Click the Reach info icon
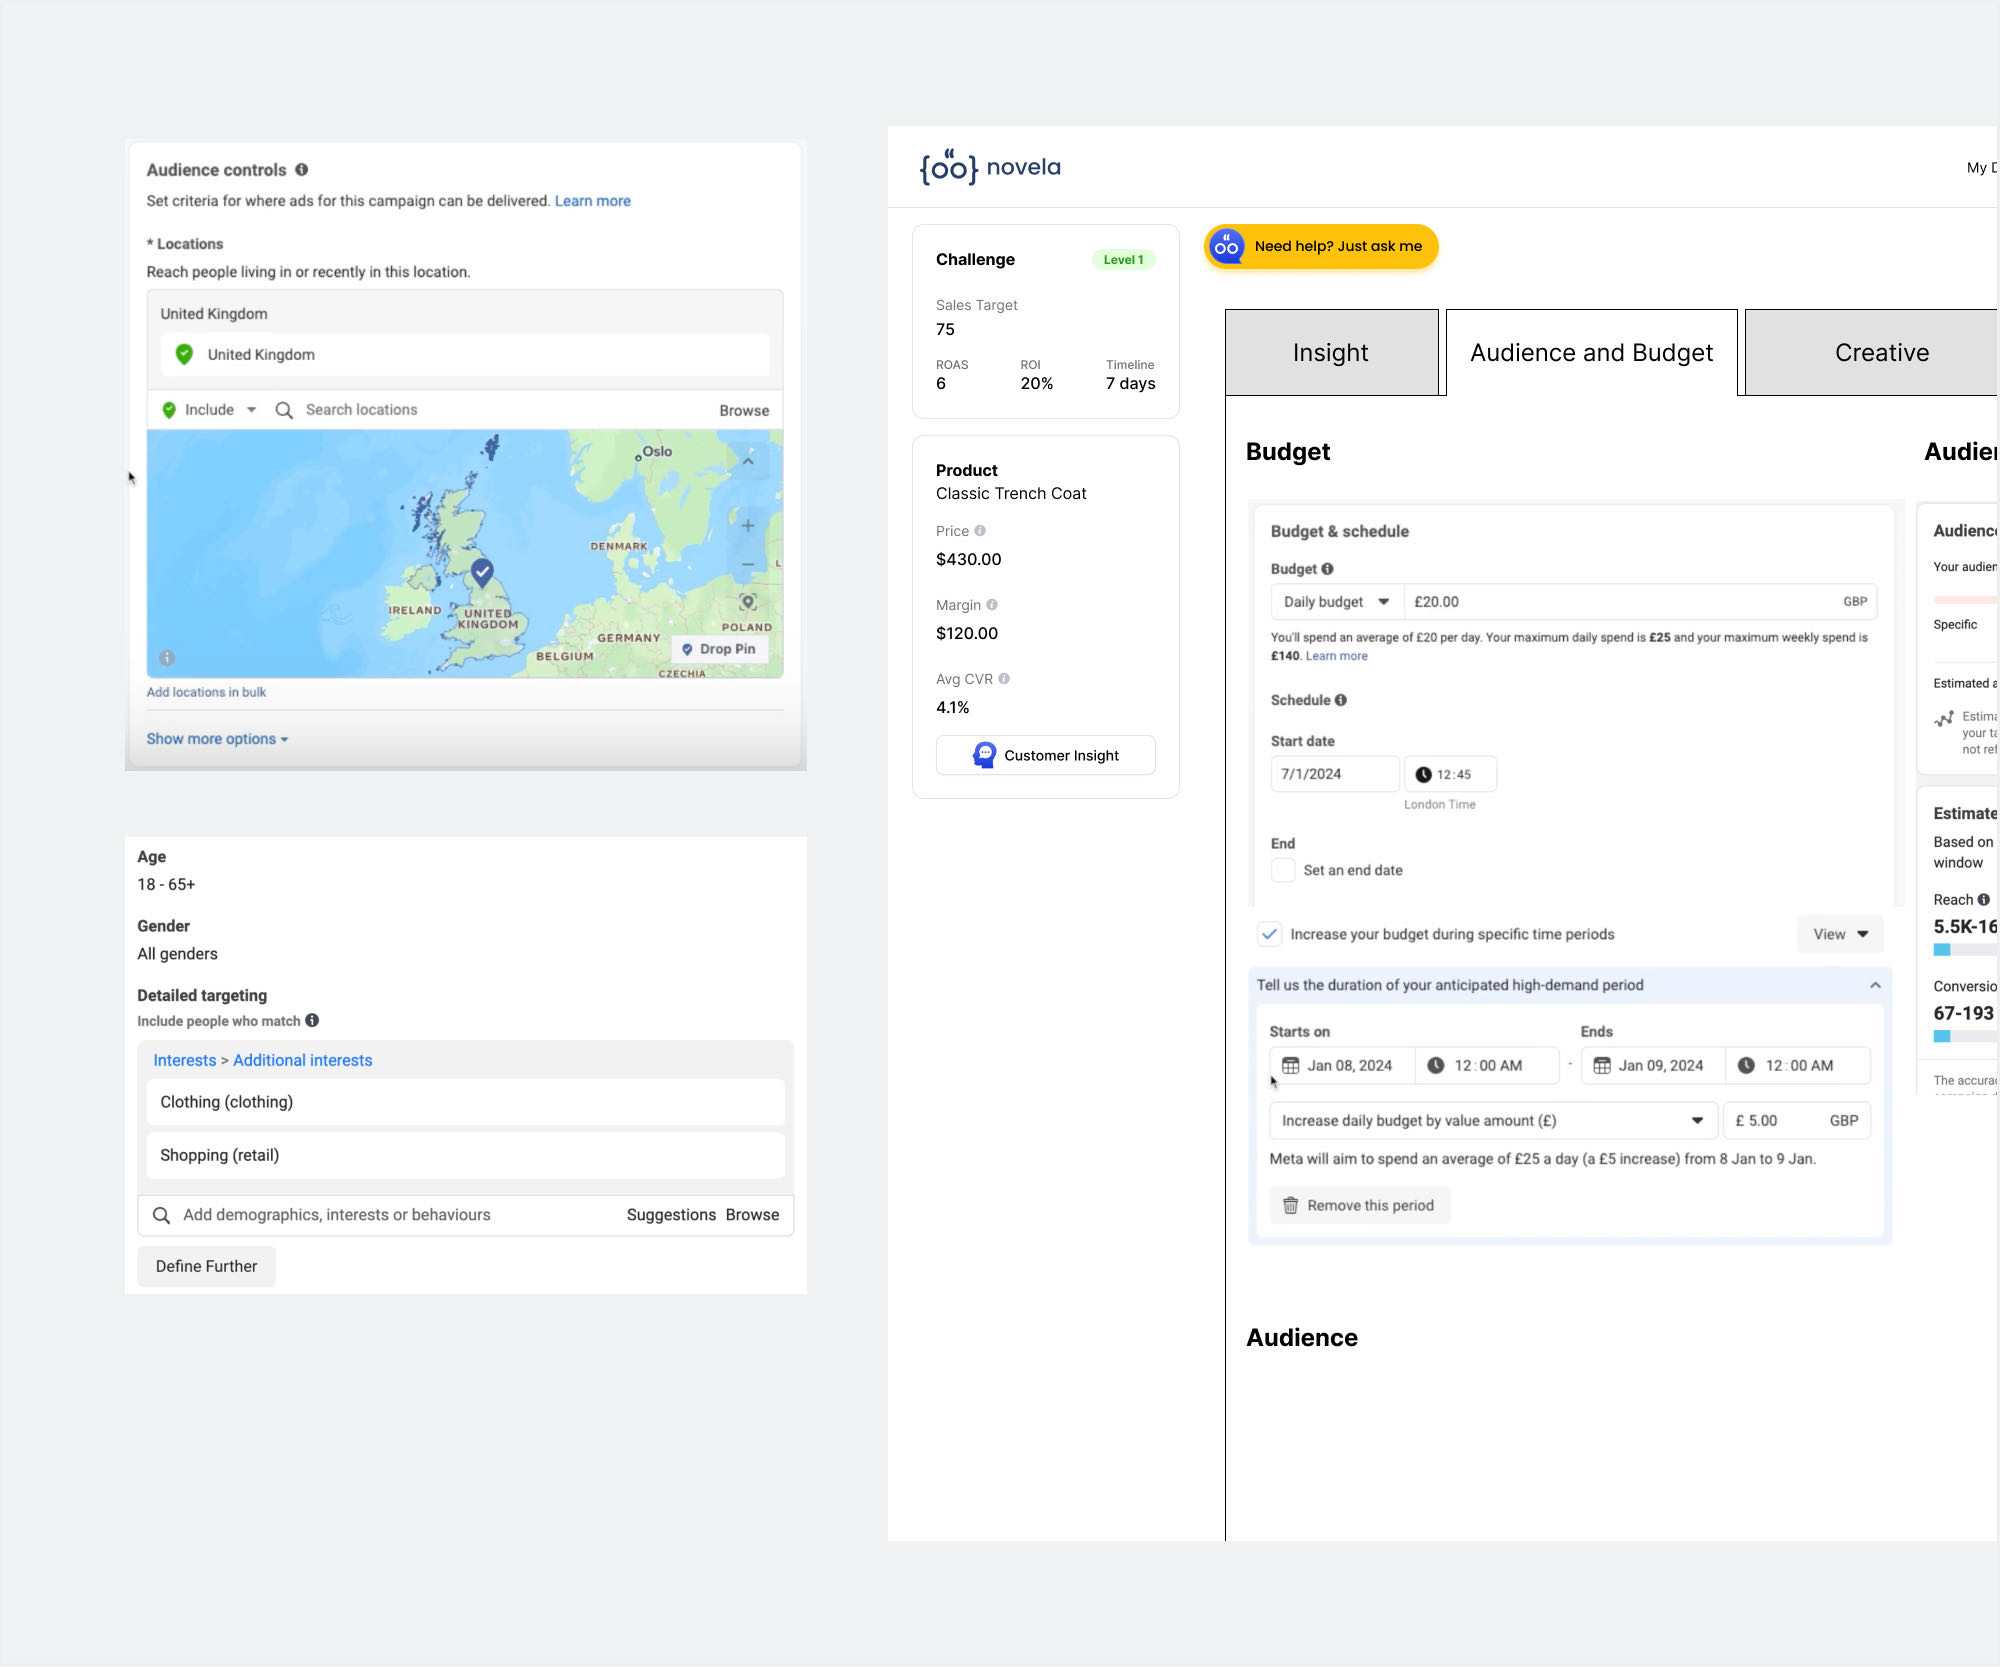Image resolution: width=2000 pixels, height=1667 pixels. click(1983, 900)
